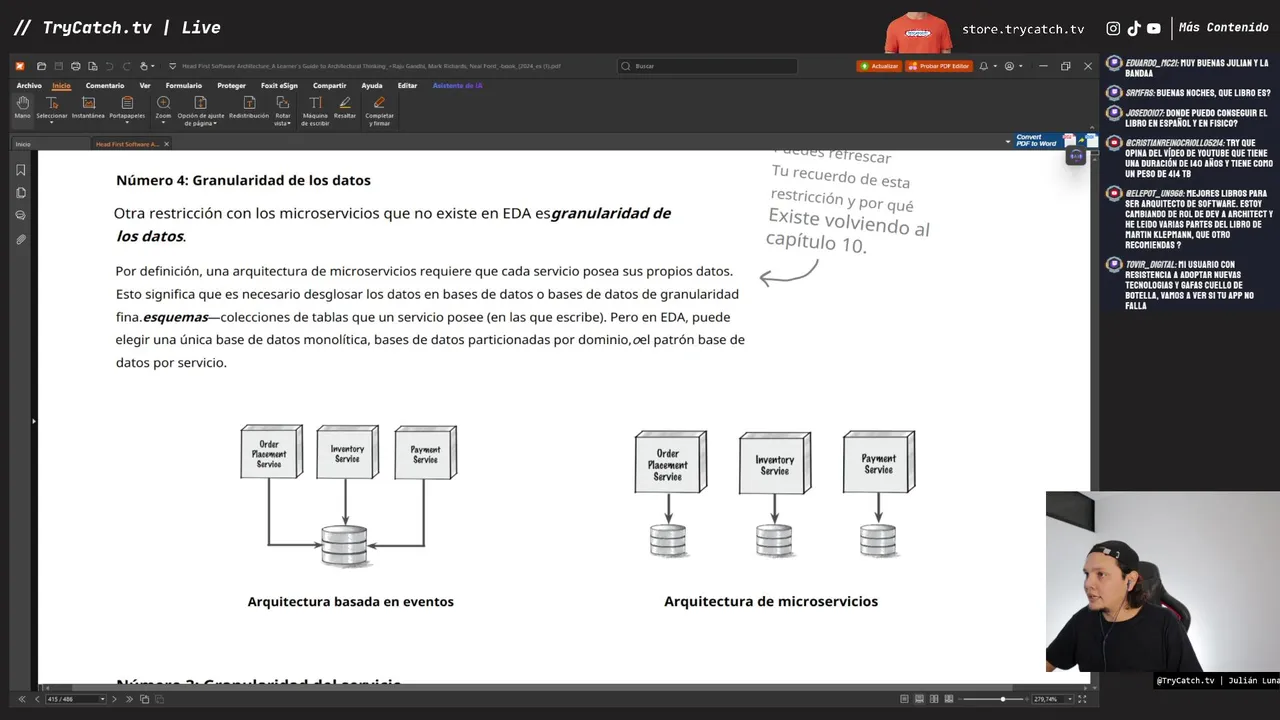
Task: Expand the Portapapeles dropdown arrow
Action: tap(127, 123)
